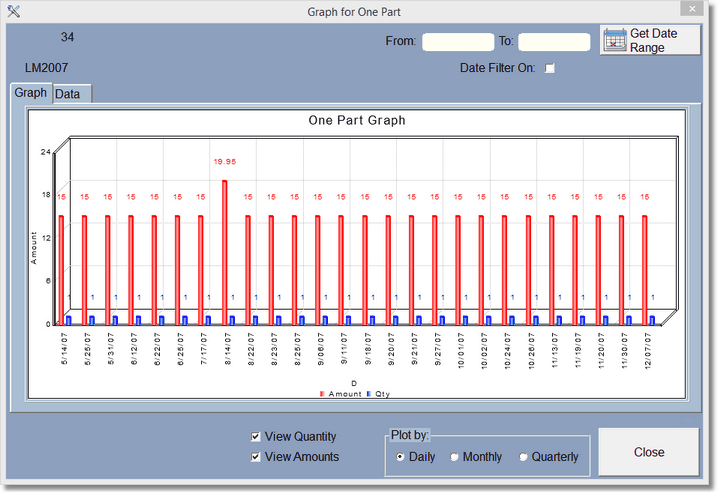Select the Daily plot option
718x494 pixels.
tap(401, 457)
